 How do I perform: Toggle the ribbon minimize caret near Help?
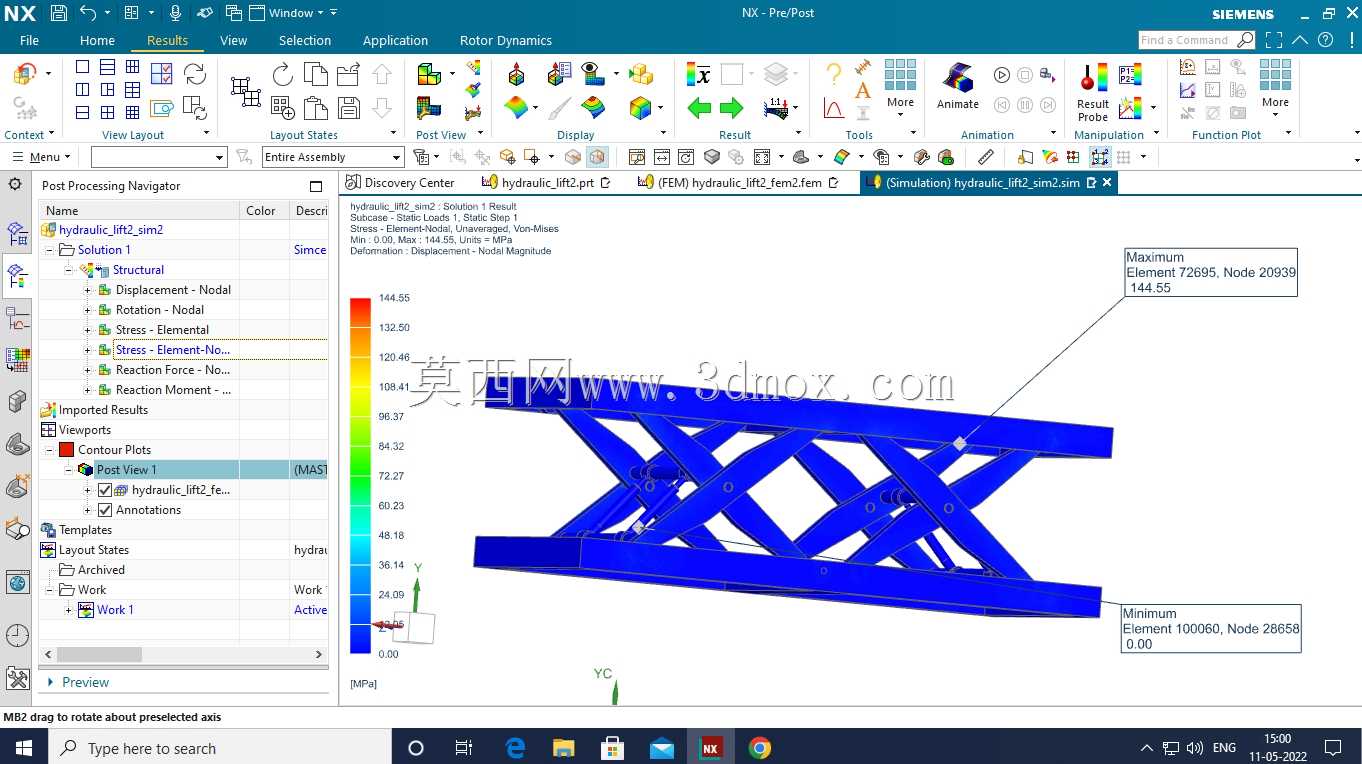[x=1299, y=40]
